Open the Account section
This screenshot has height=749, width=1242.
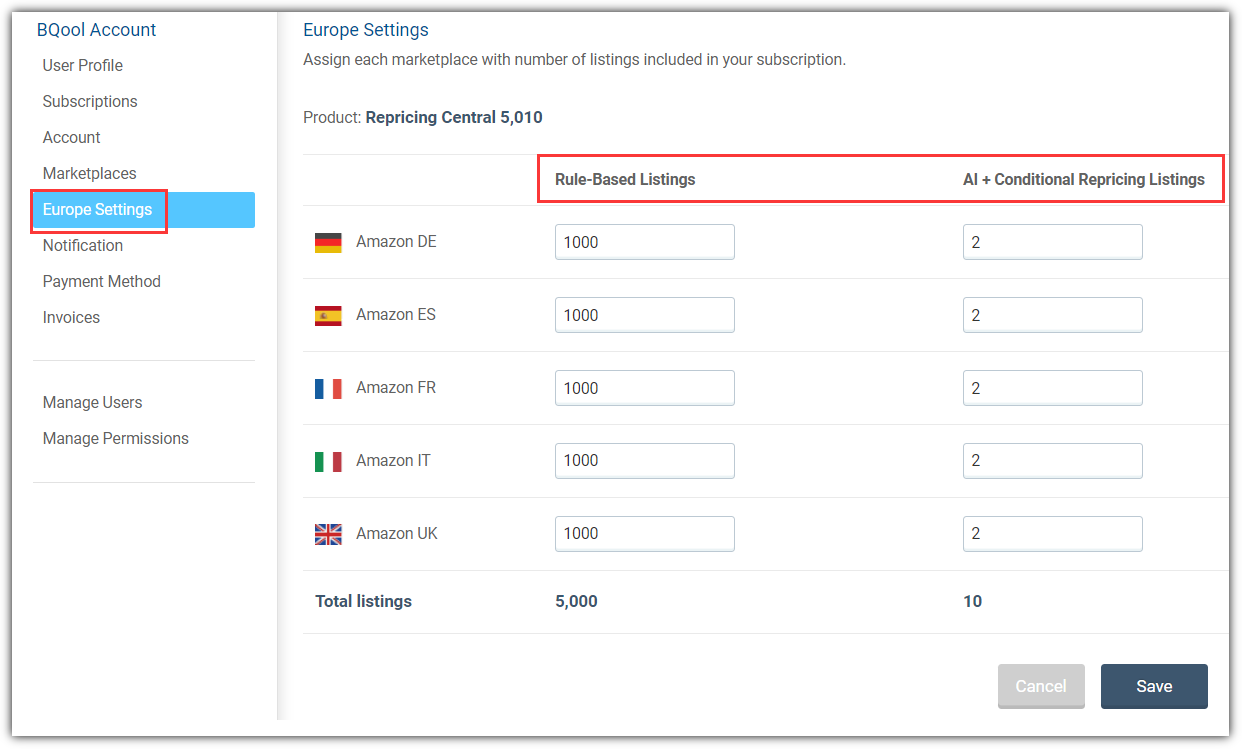72,137
